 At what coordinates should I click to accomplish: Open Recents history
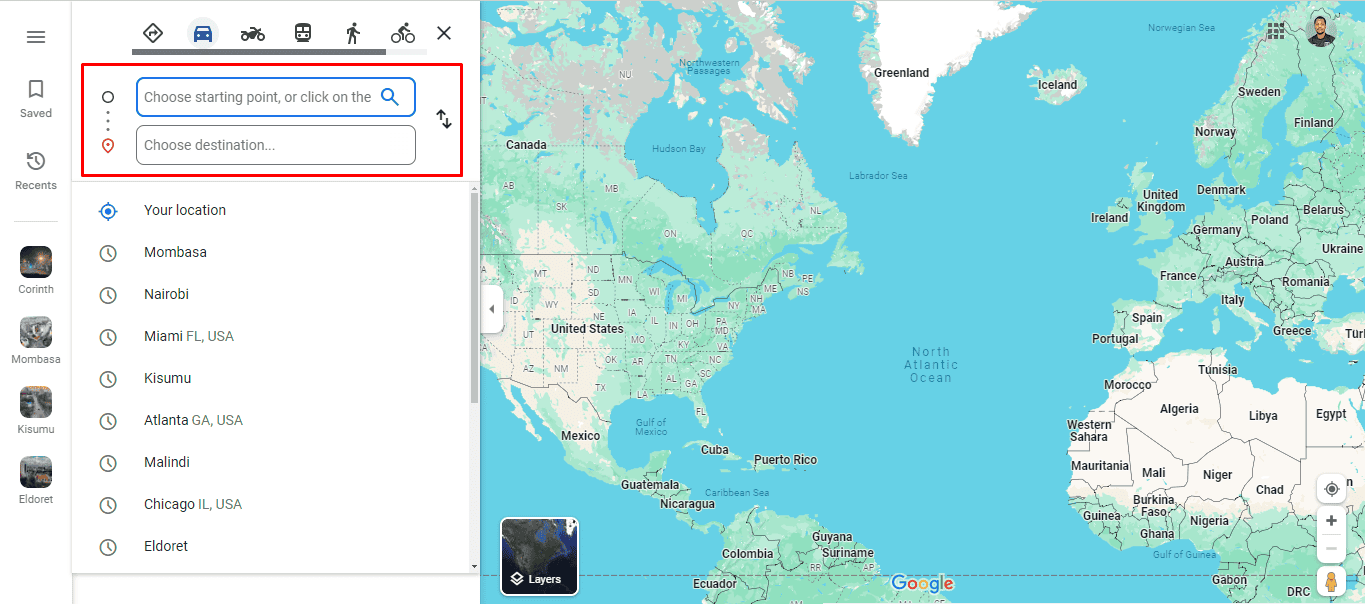click(36, 171)
